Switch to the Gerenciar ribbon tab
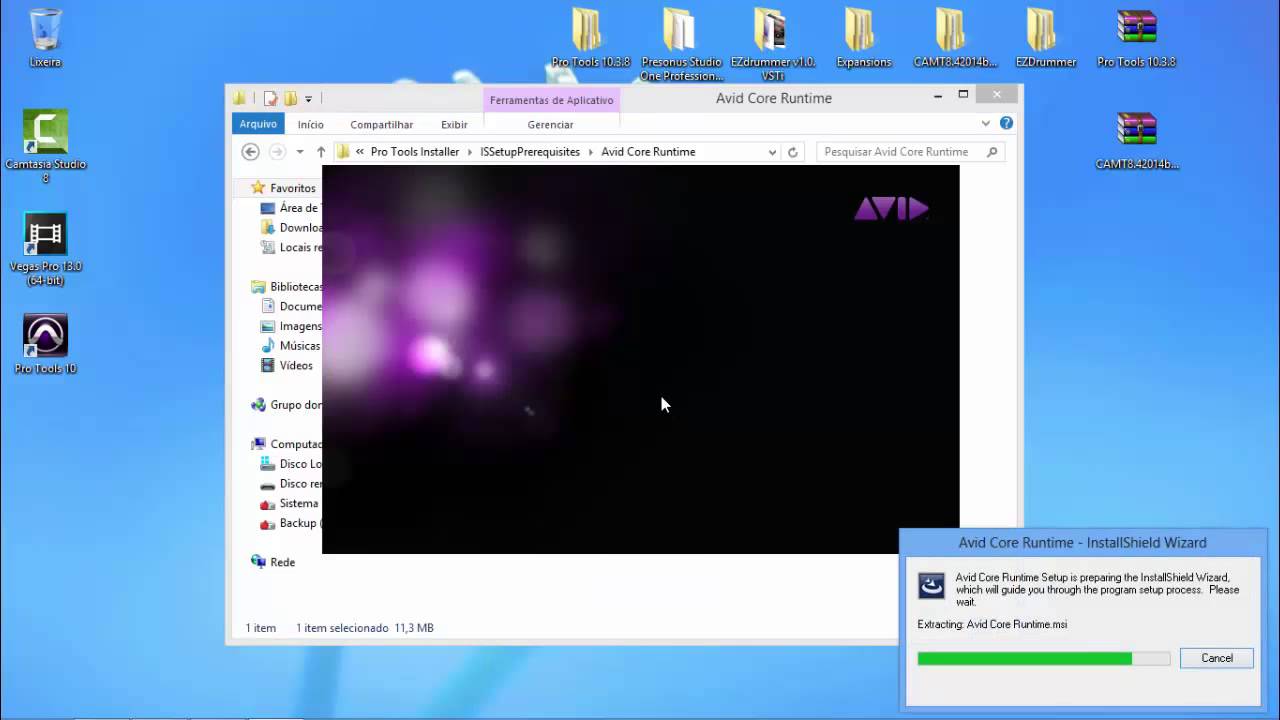Viewport: 1280px width, 720px height. (550, 124)
